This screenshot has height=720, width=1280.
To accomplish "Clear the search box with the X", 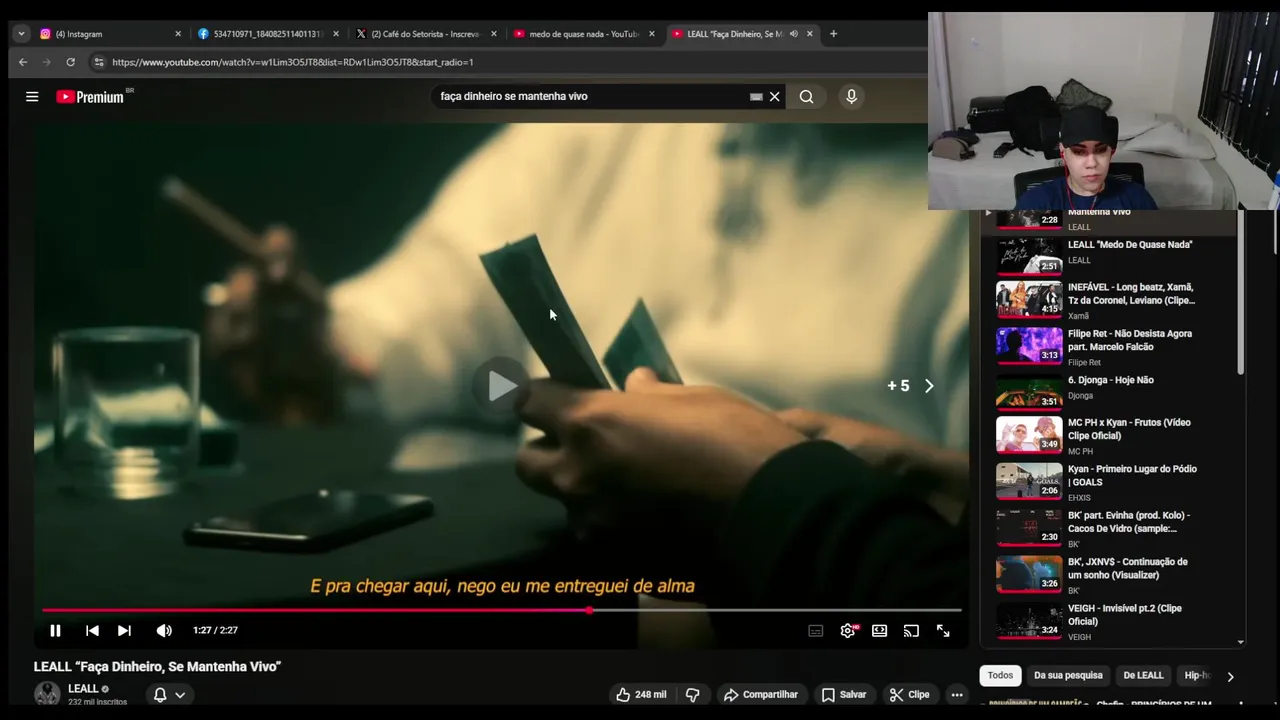I will coord(774,97).
